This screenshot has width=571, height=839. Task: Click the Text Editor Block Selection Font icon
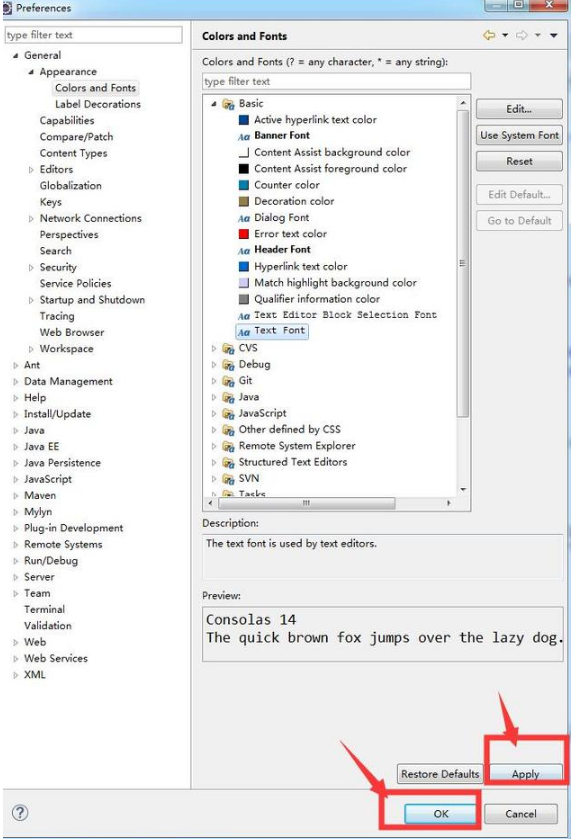[x=243, y=316]
